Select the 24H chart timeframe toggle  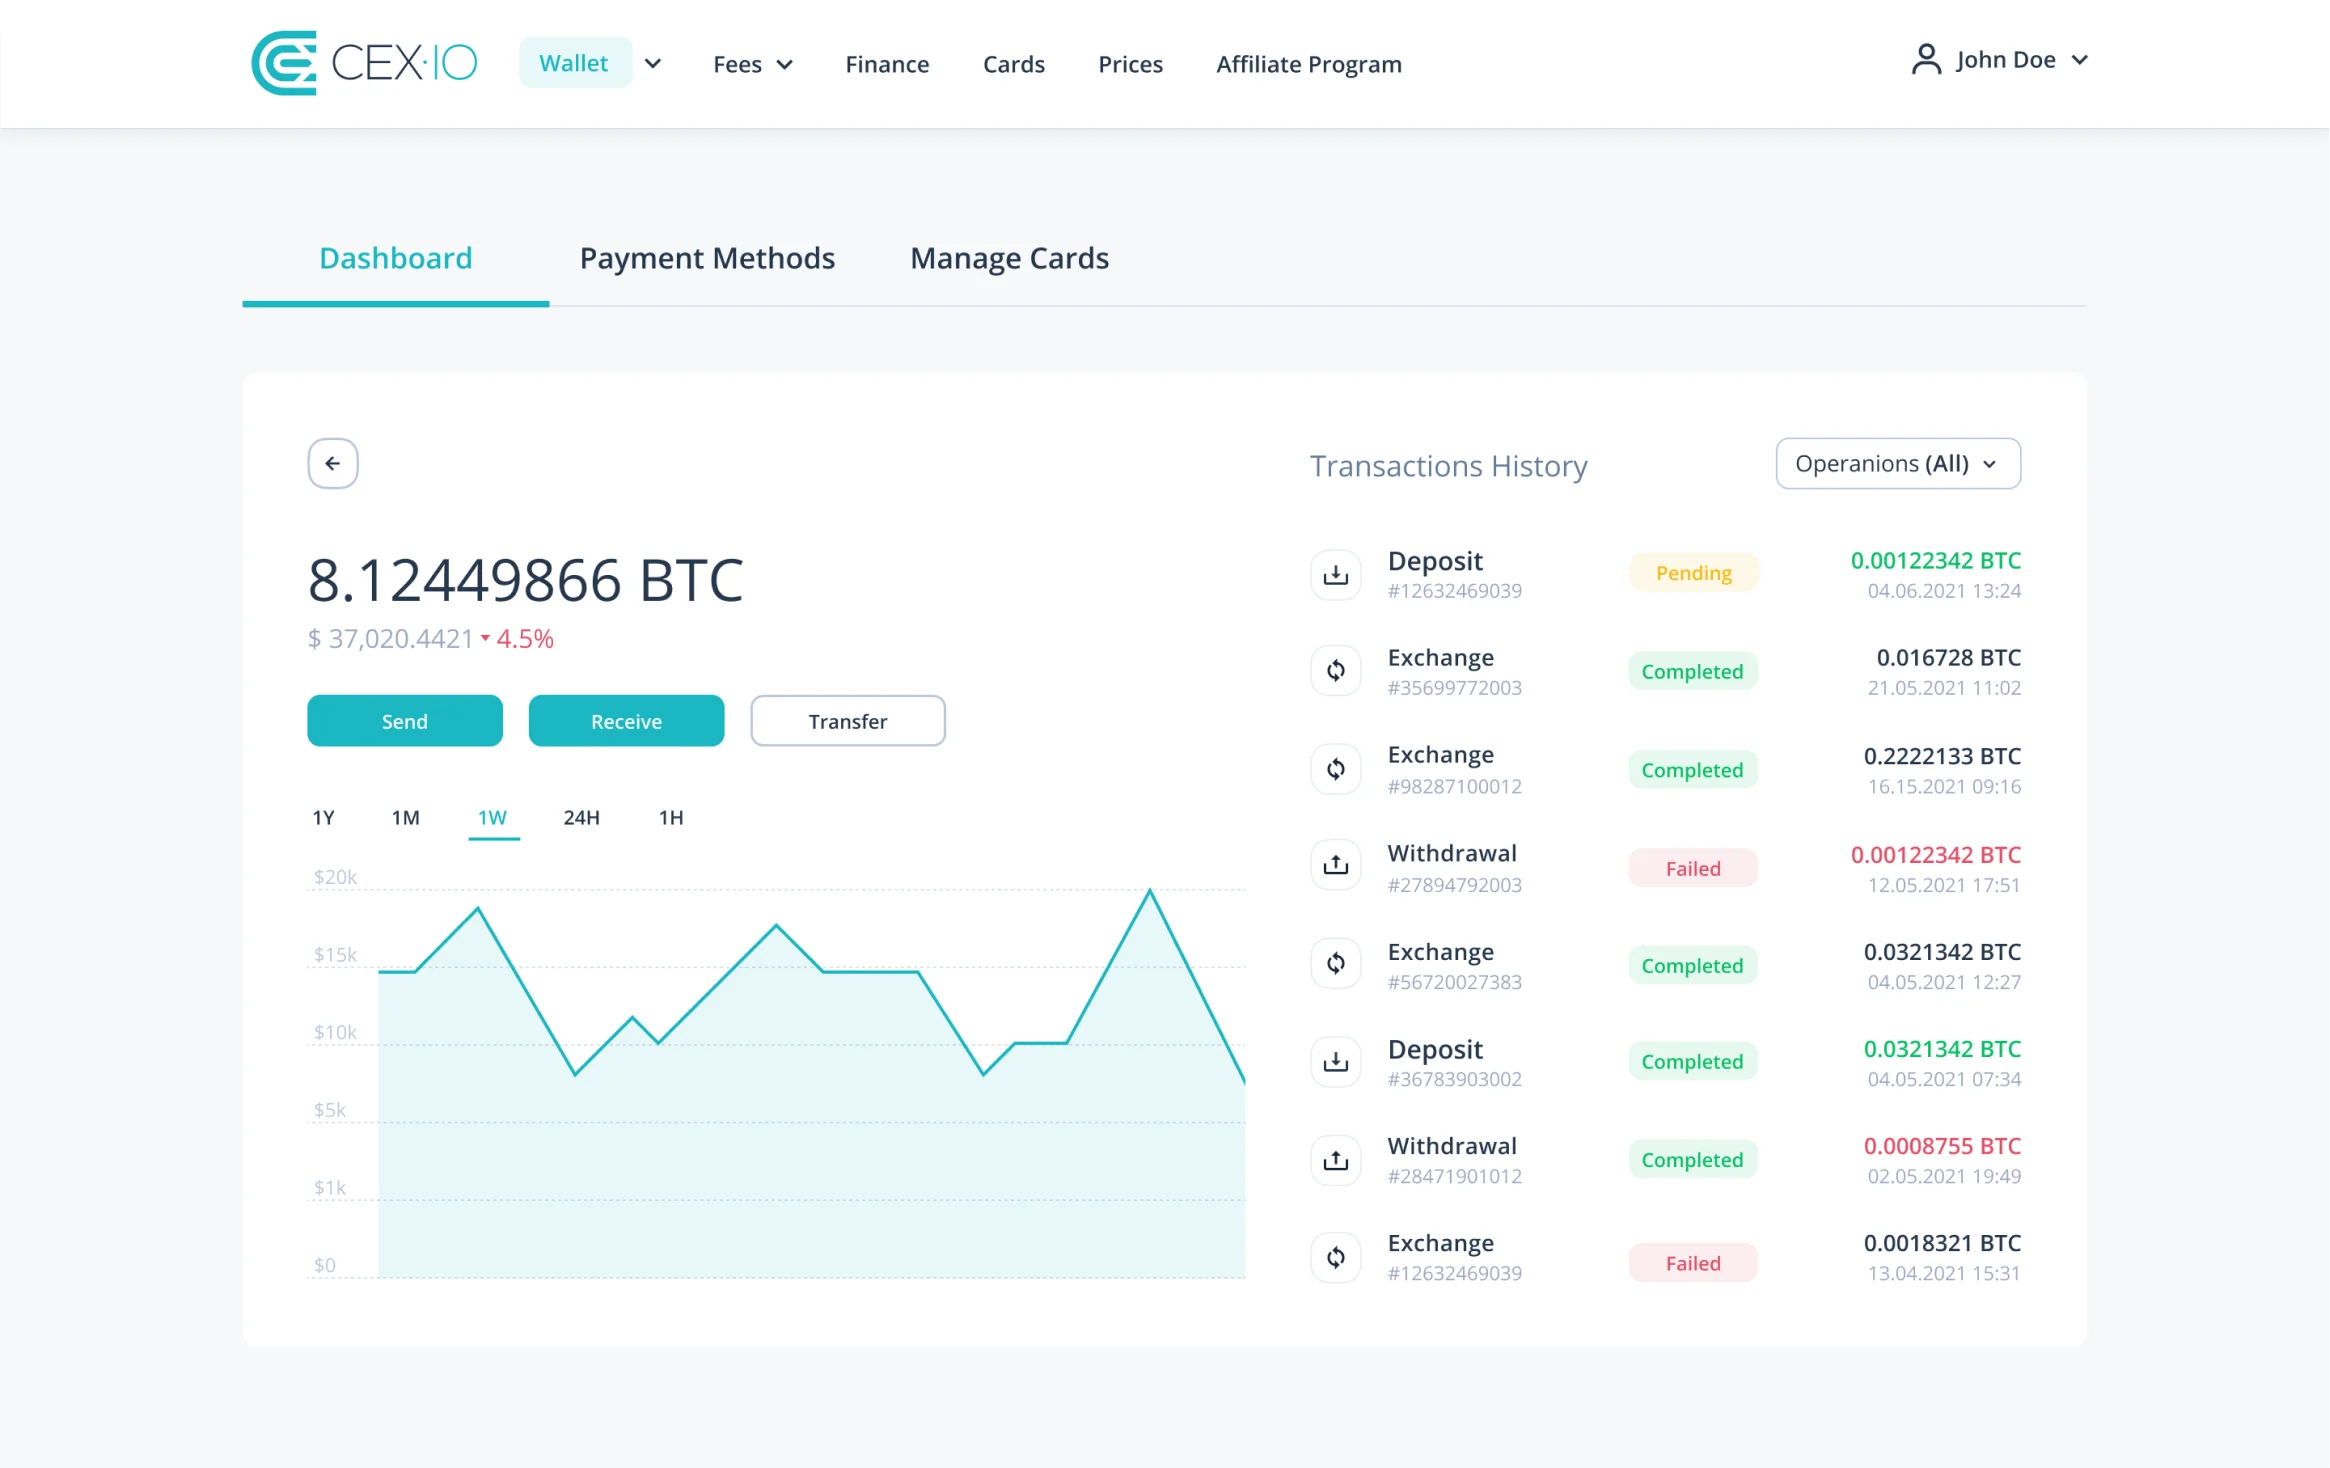tap(580, 817)
